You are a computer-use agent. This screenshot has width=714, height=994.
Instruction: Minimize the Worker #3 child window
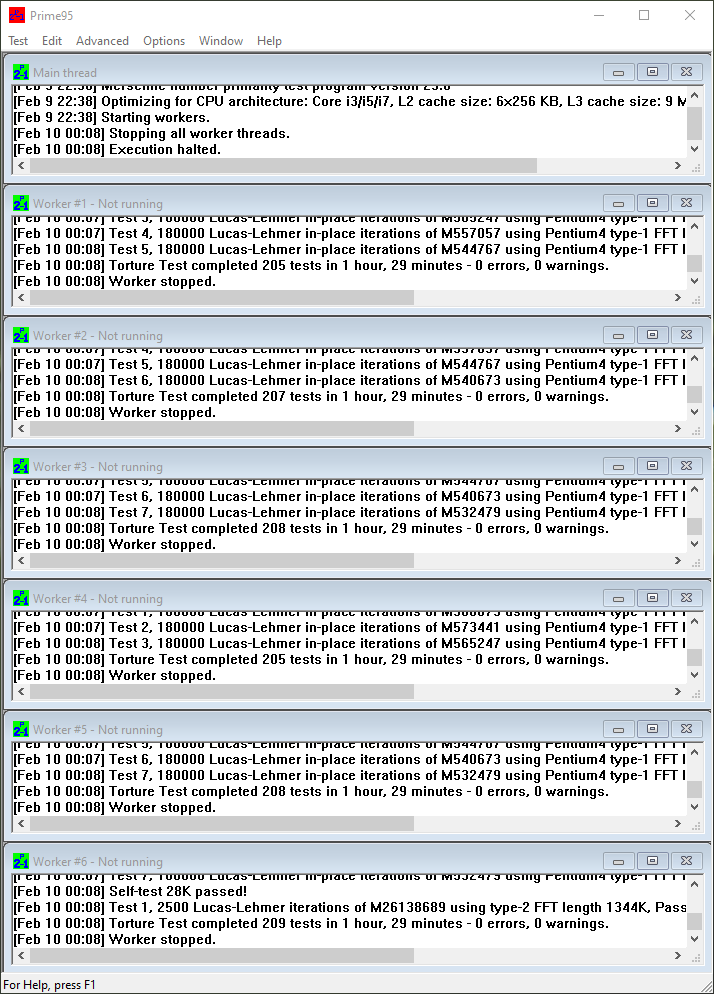[618, 467]
